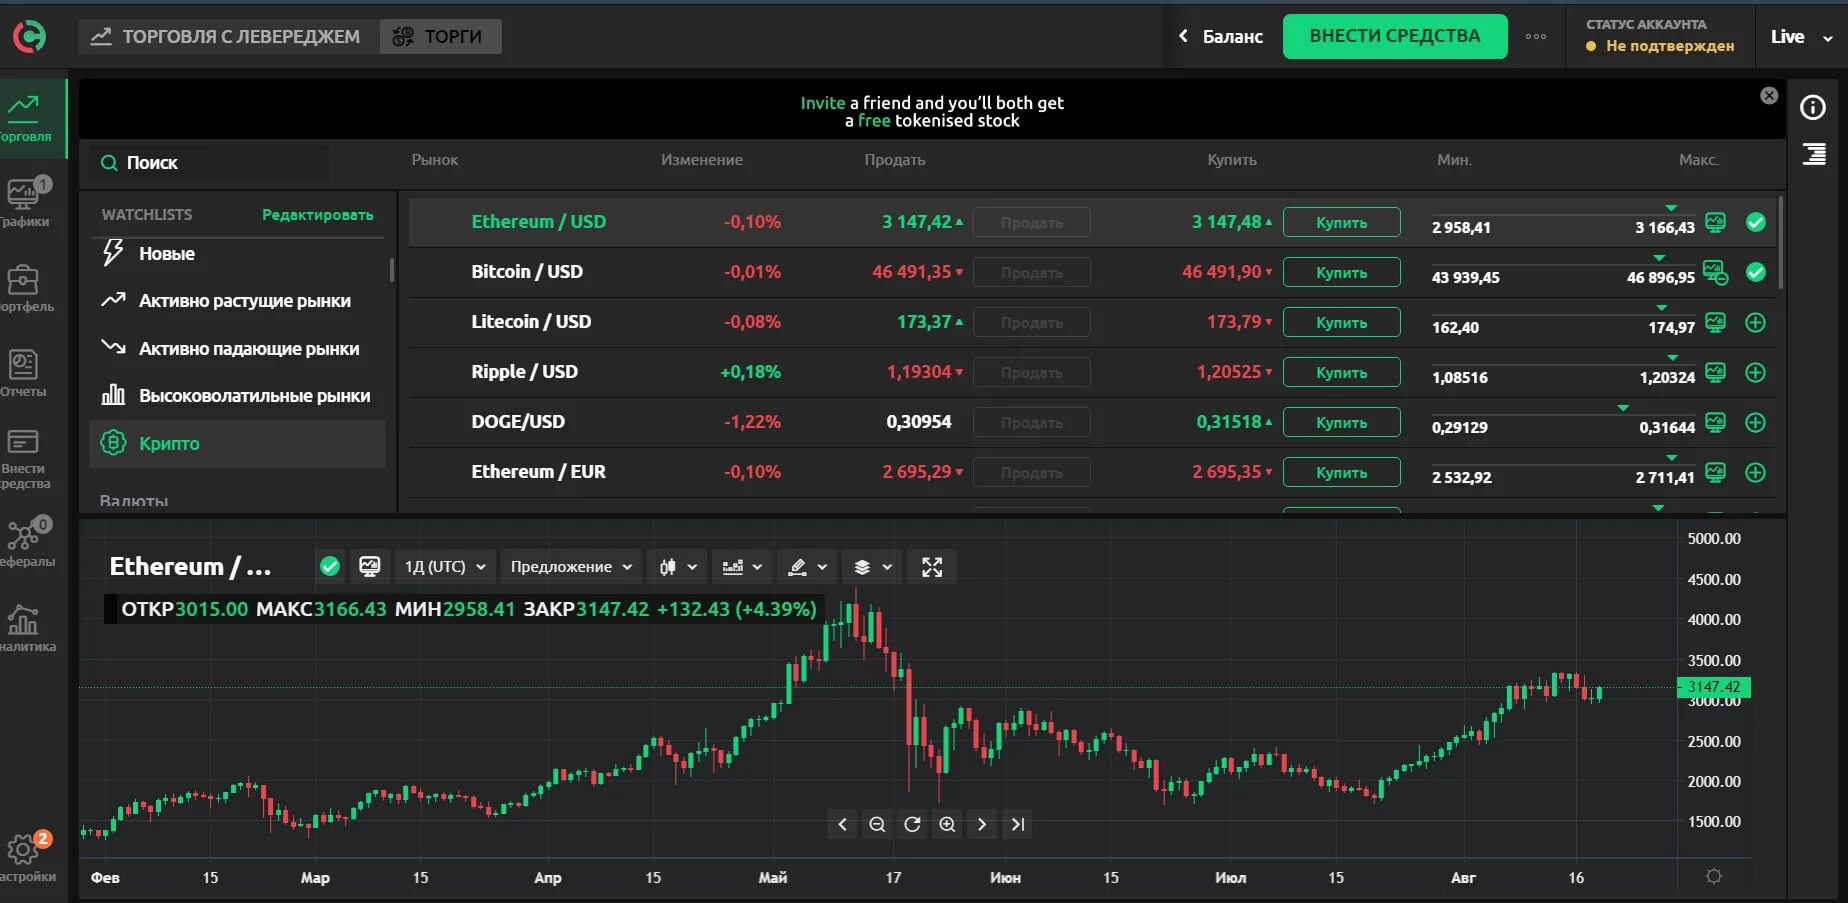
Task: Switch to the Торги tab
Action: 440,37
